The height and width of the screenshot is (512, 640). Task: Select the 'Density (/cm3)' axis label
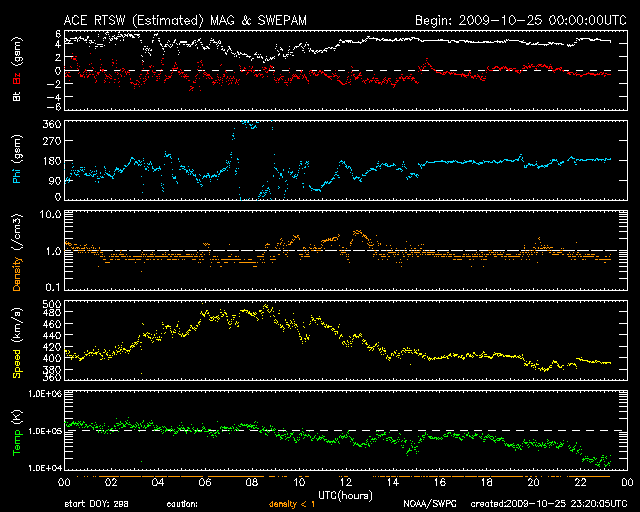pos(17,252)
